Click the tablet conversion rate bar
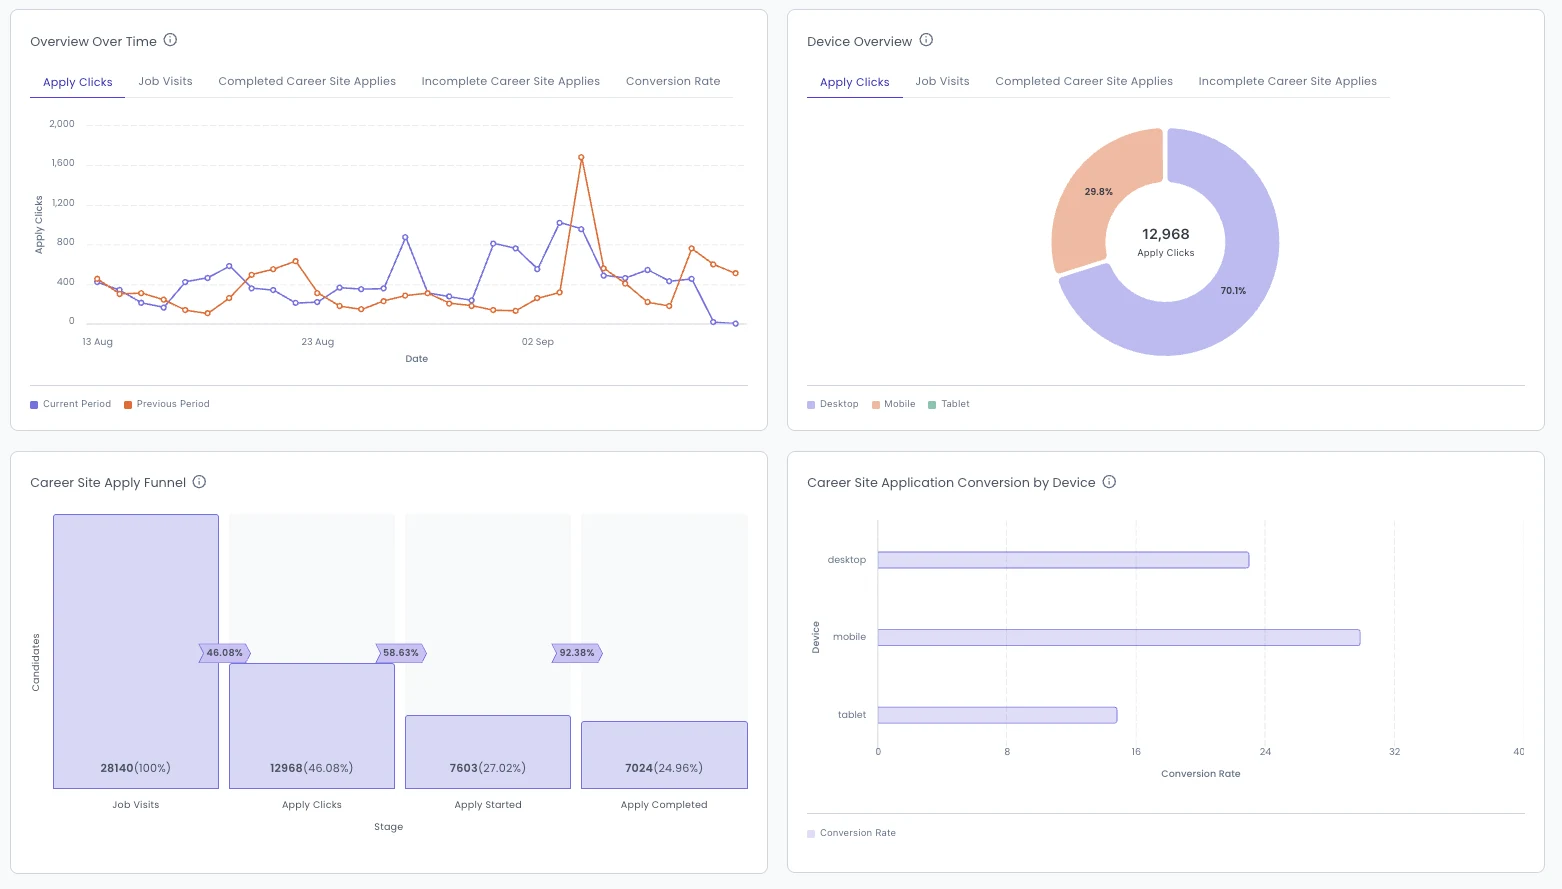This screenshot has height=889, width=1562. pyautogui.click(x=997, y=715)
